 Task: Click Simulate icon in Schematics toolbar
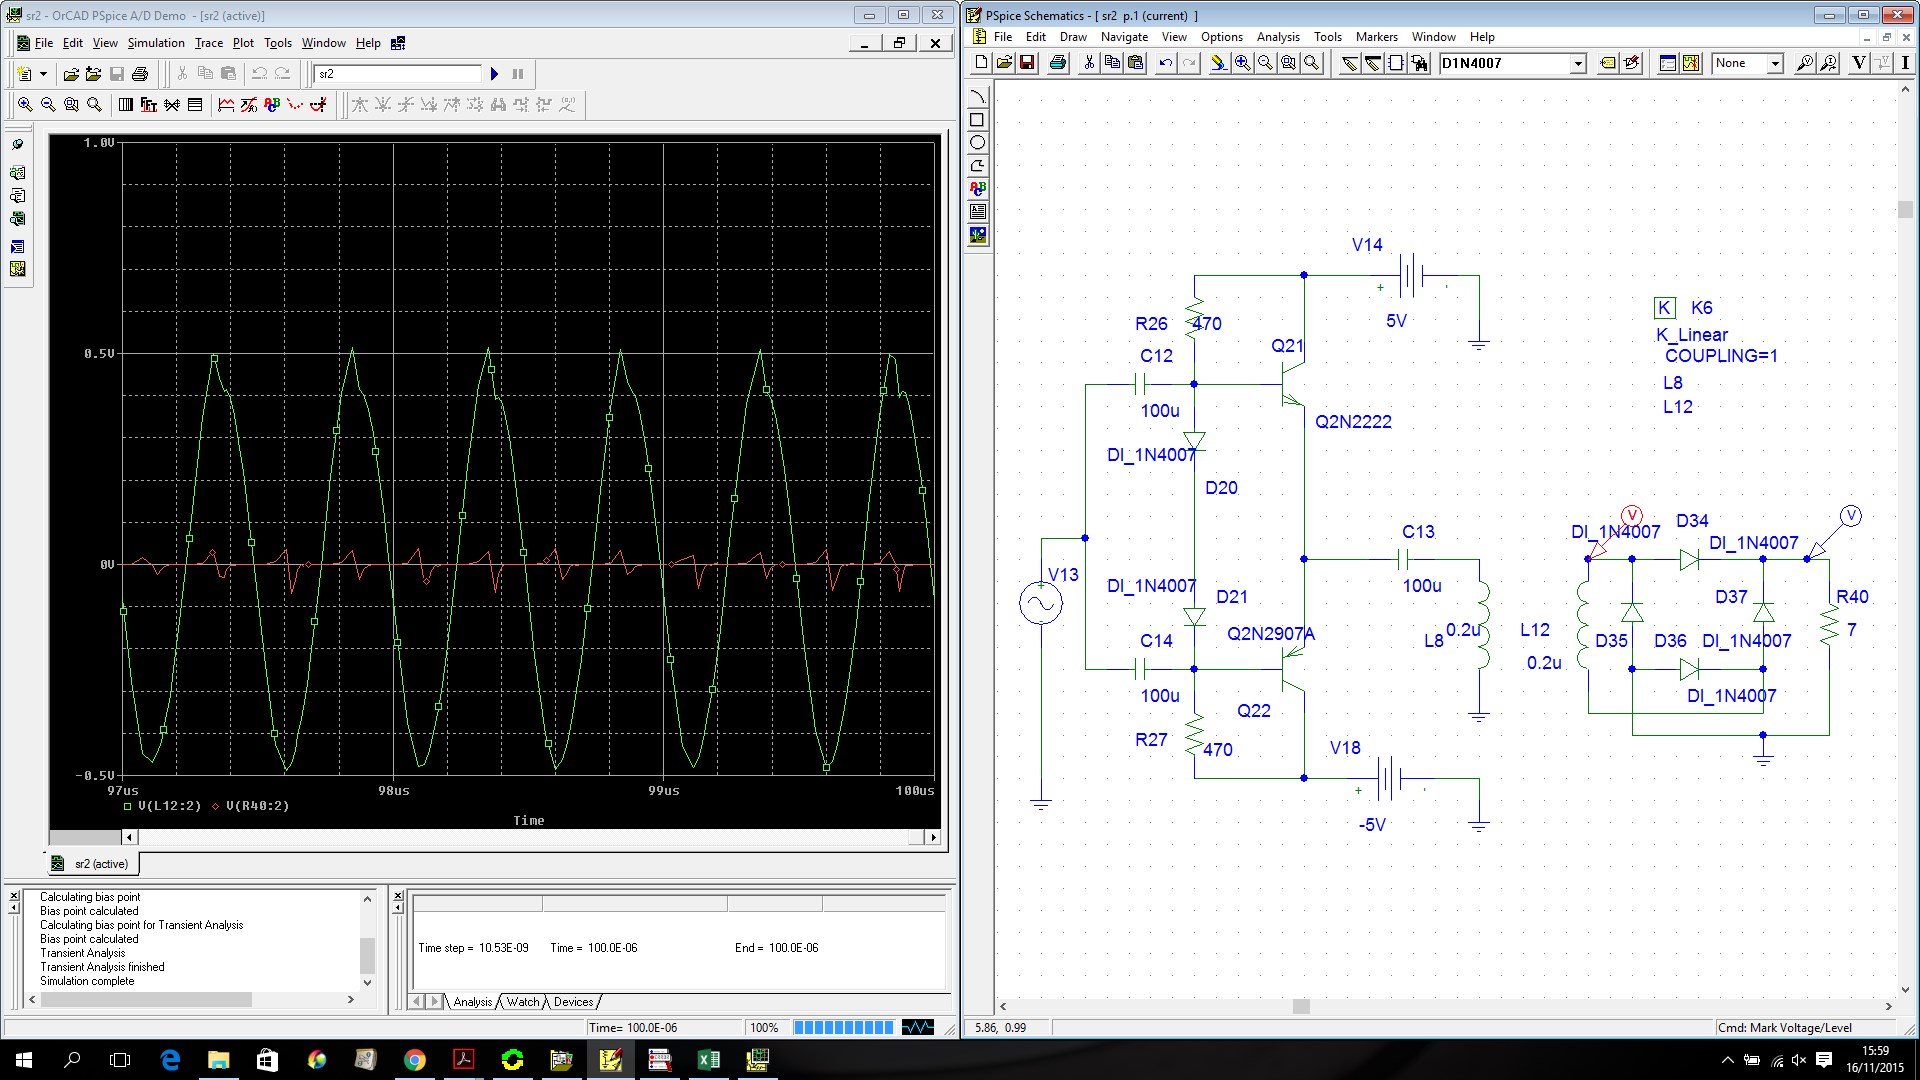pyautogui.click(x=1691, y=63)
